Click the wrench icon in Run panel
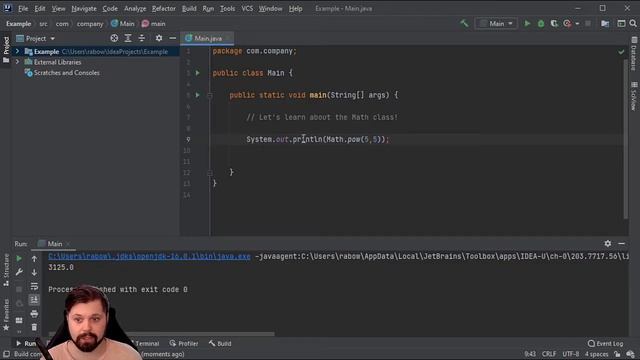 (19, 272)
